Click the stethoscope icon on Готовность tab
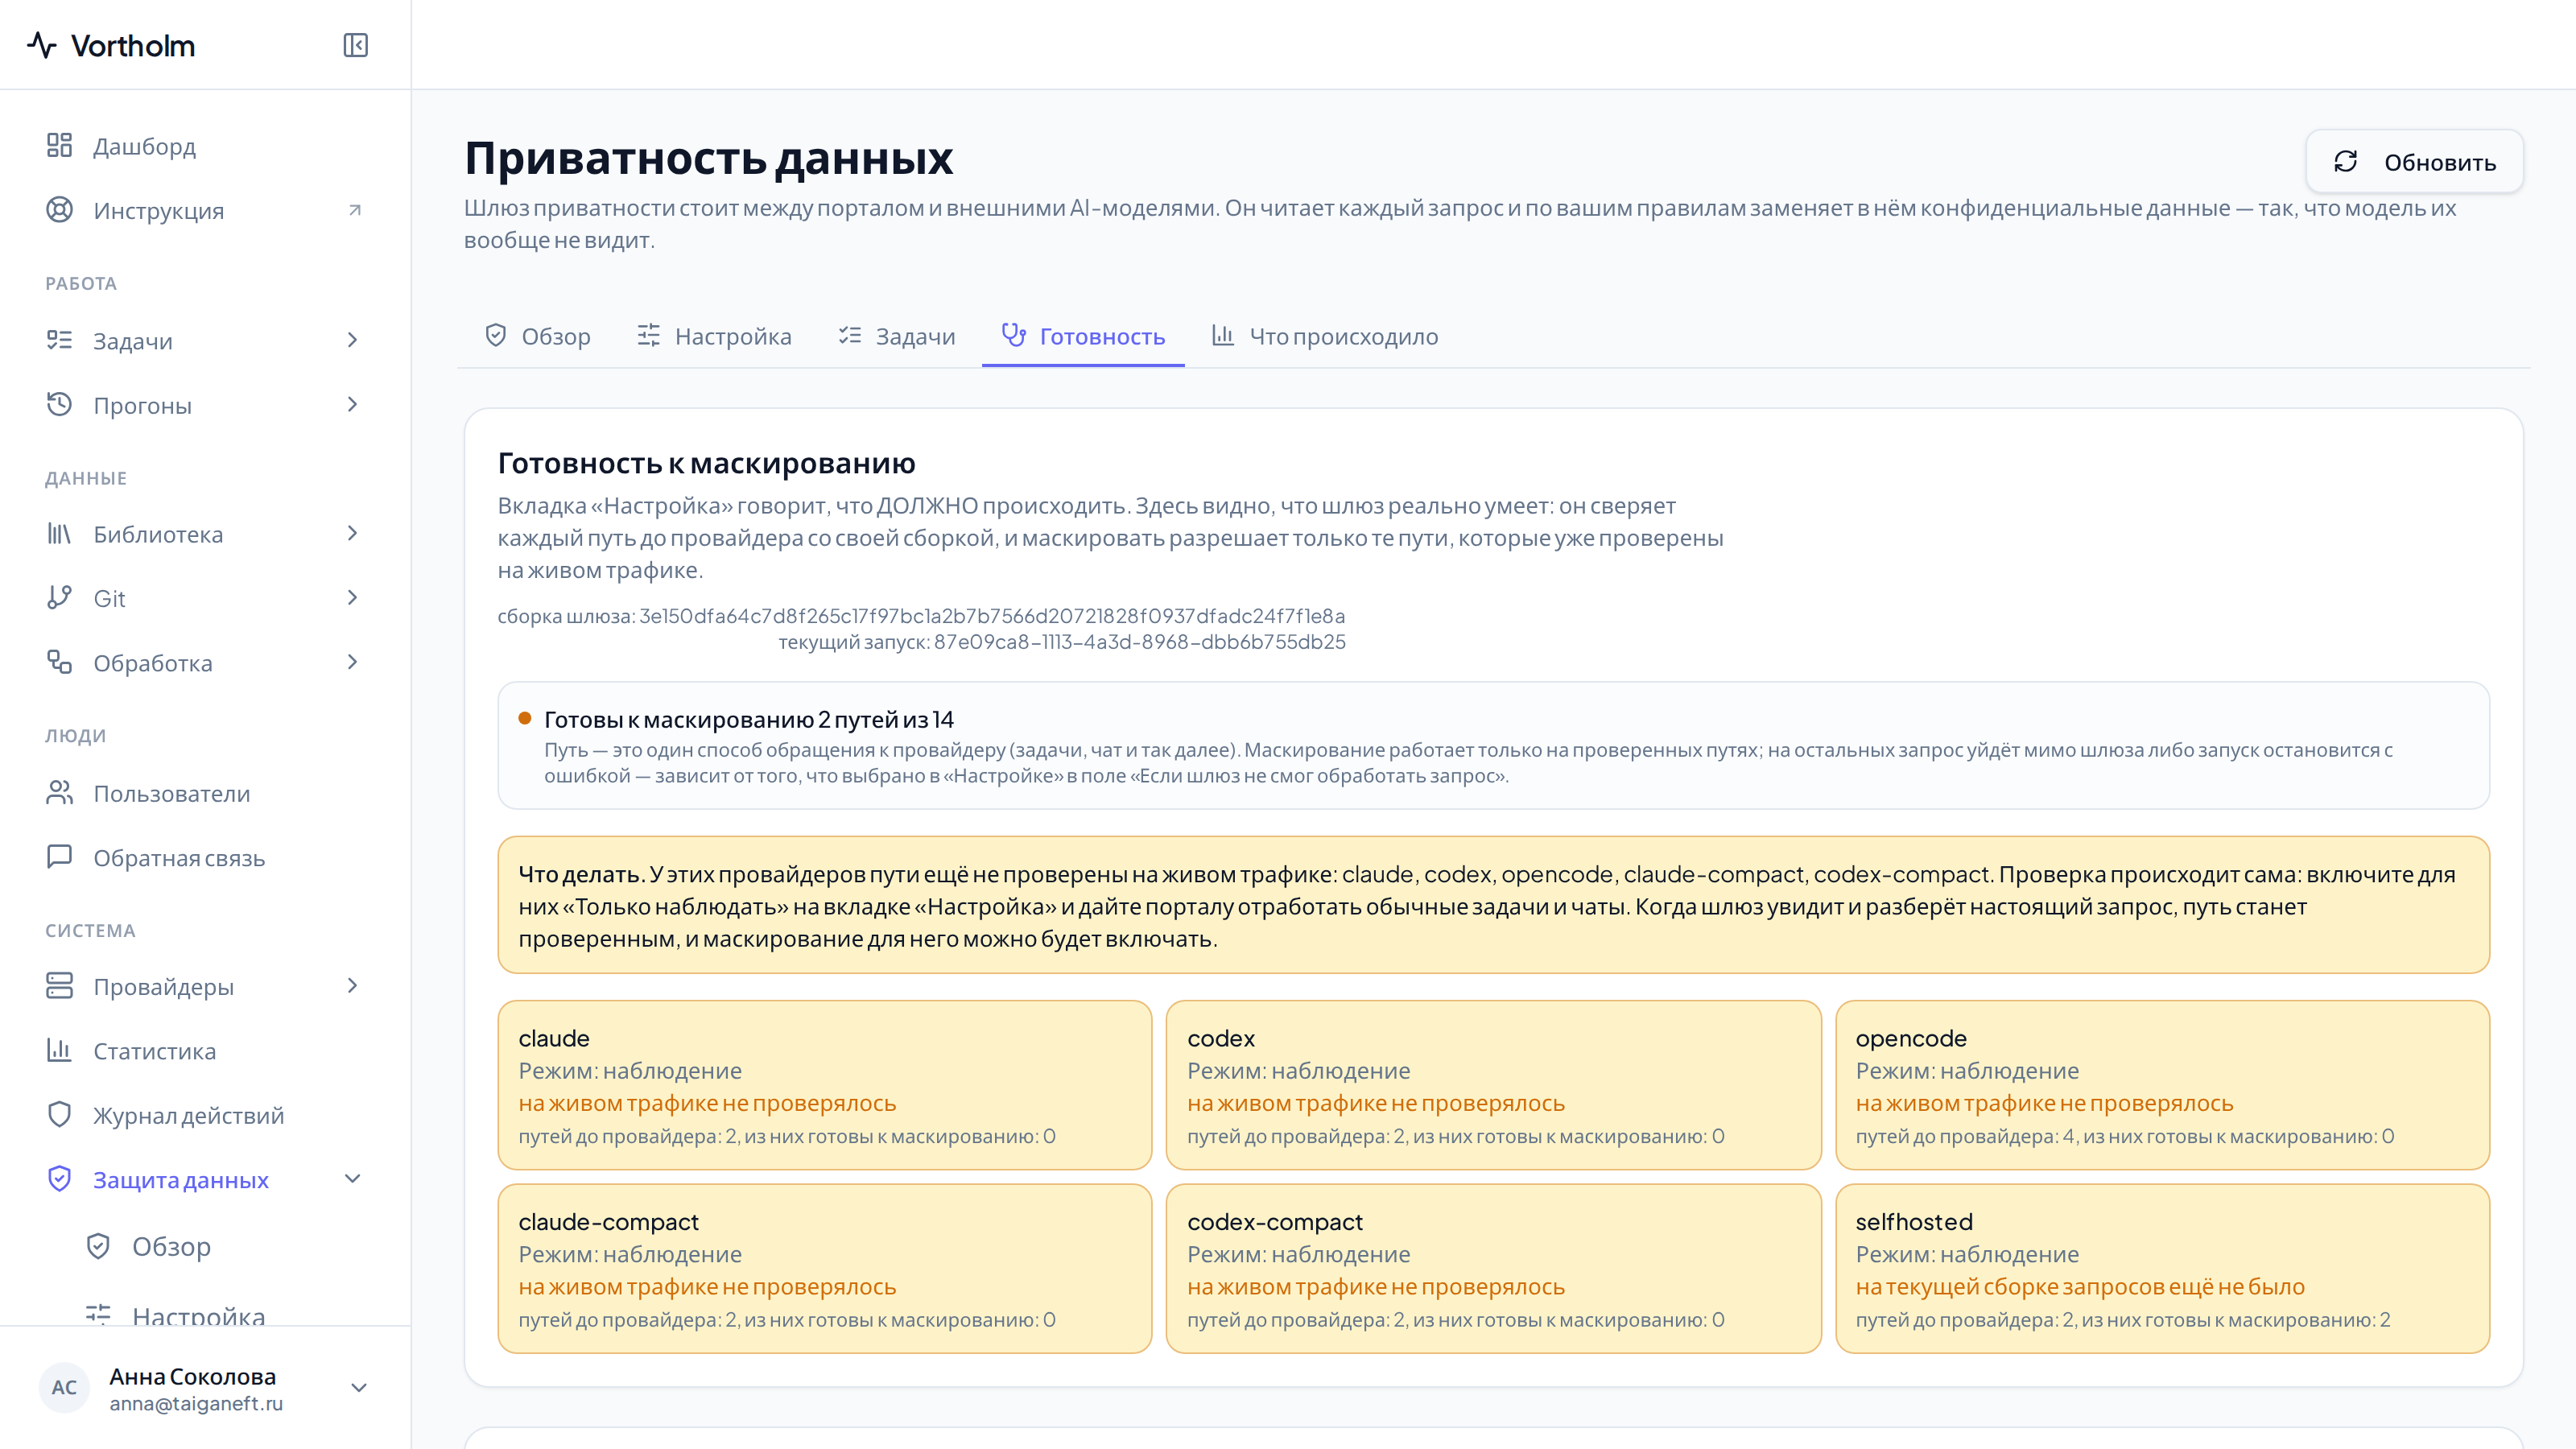 coord(1014,335)
